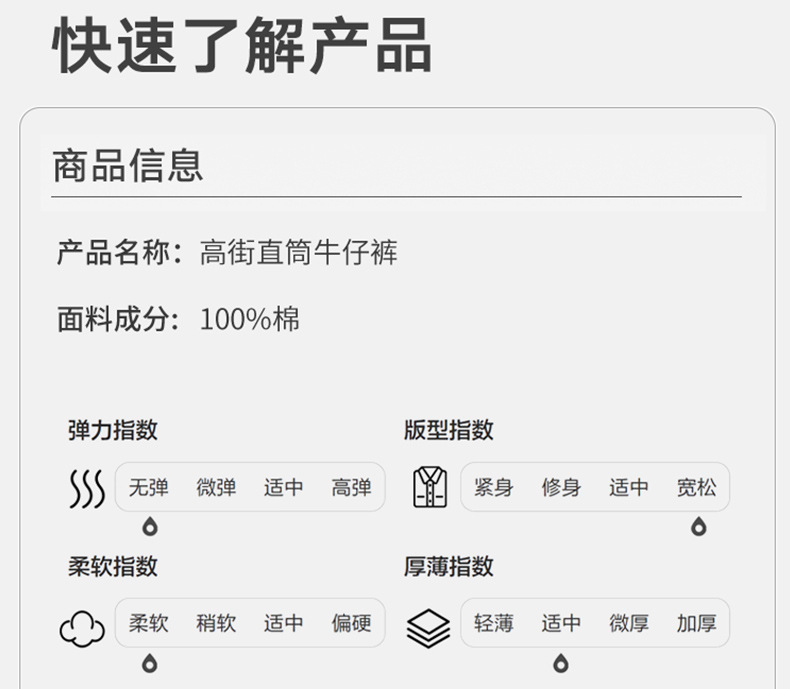The width and height of the screenshot is (790, 689).
Task: Select 柔软 in softness scale
Action: pyautogui.click(x=149, y=624)
